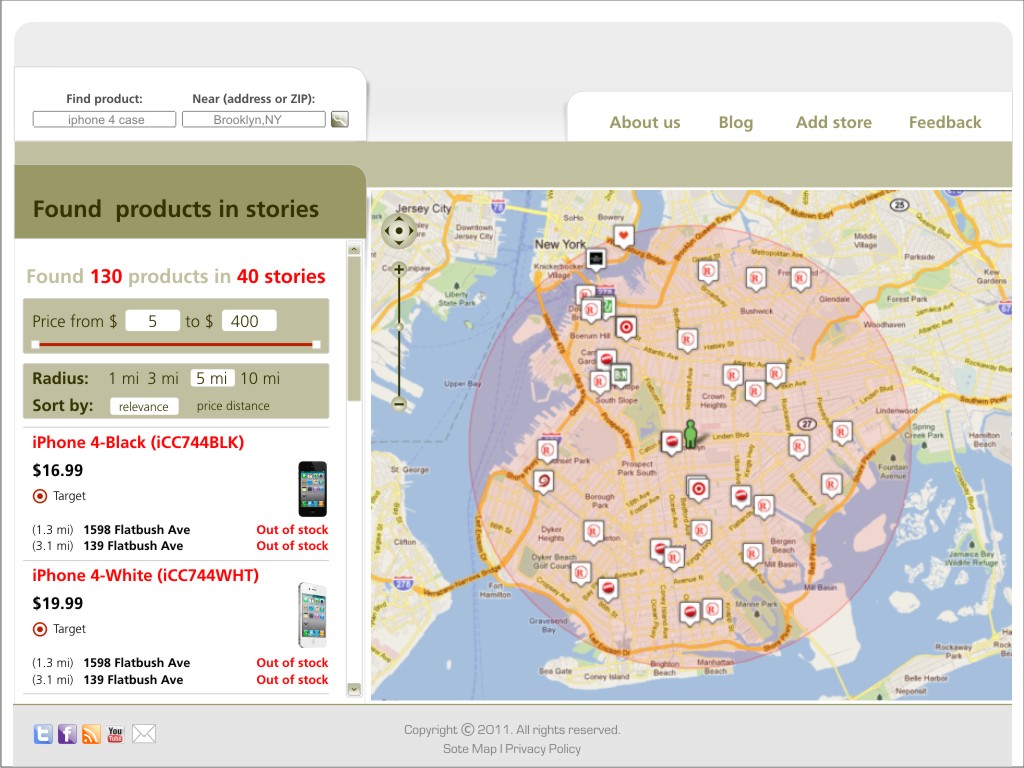
Task: Click the email envelope icon
Action: tap(144, 734)
